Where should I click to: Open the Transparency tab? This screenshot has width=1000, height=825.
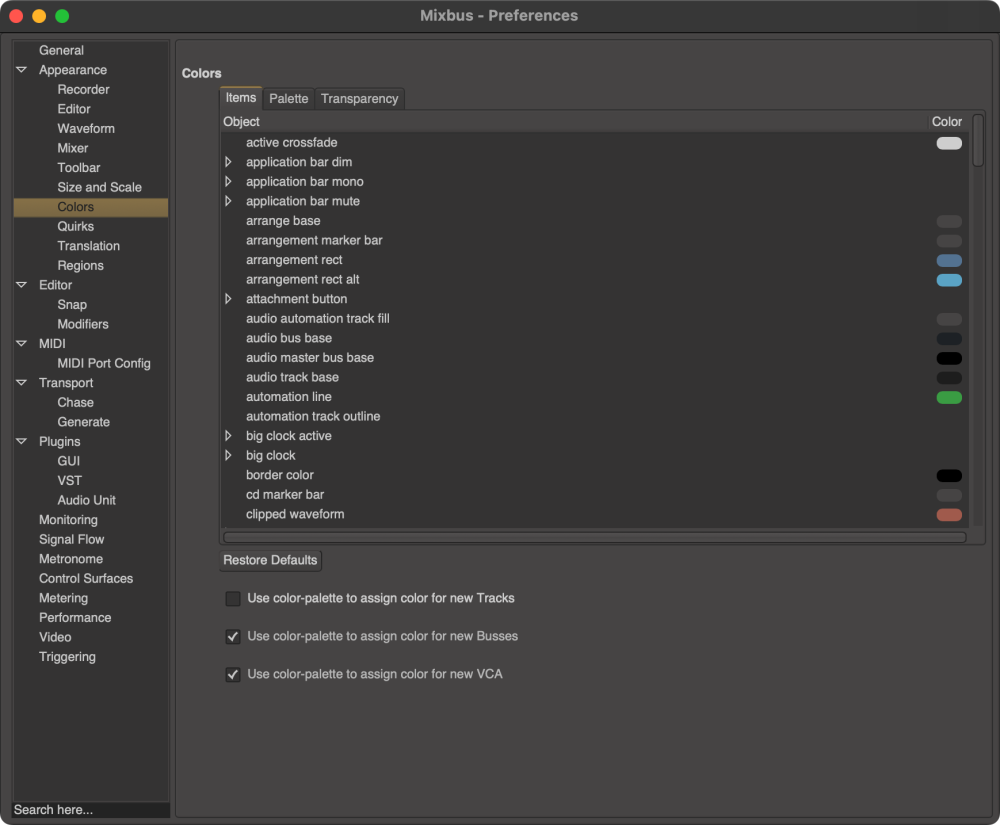[359, 98]
